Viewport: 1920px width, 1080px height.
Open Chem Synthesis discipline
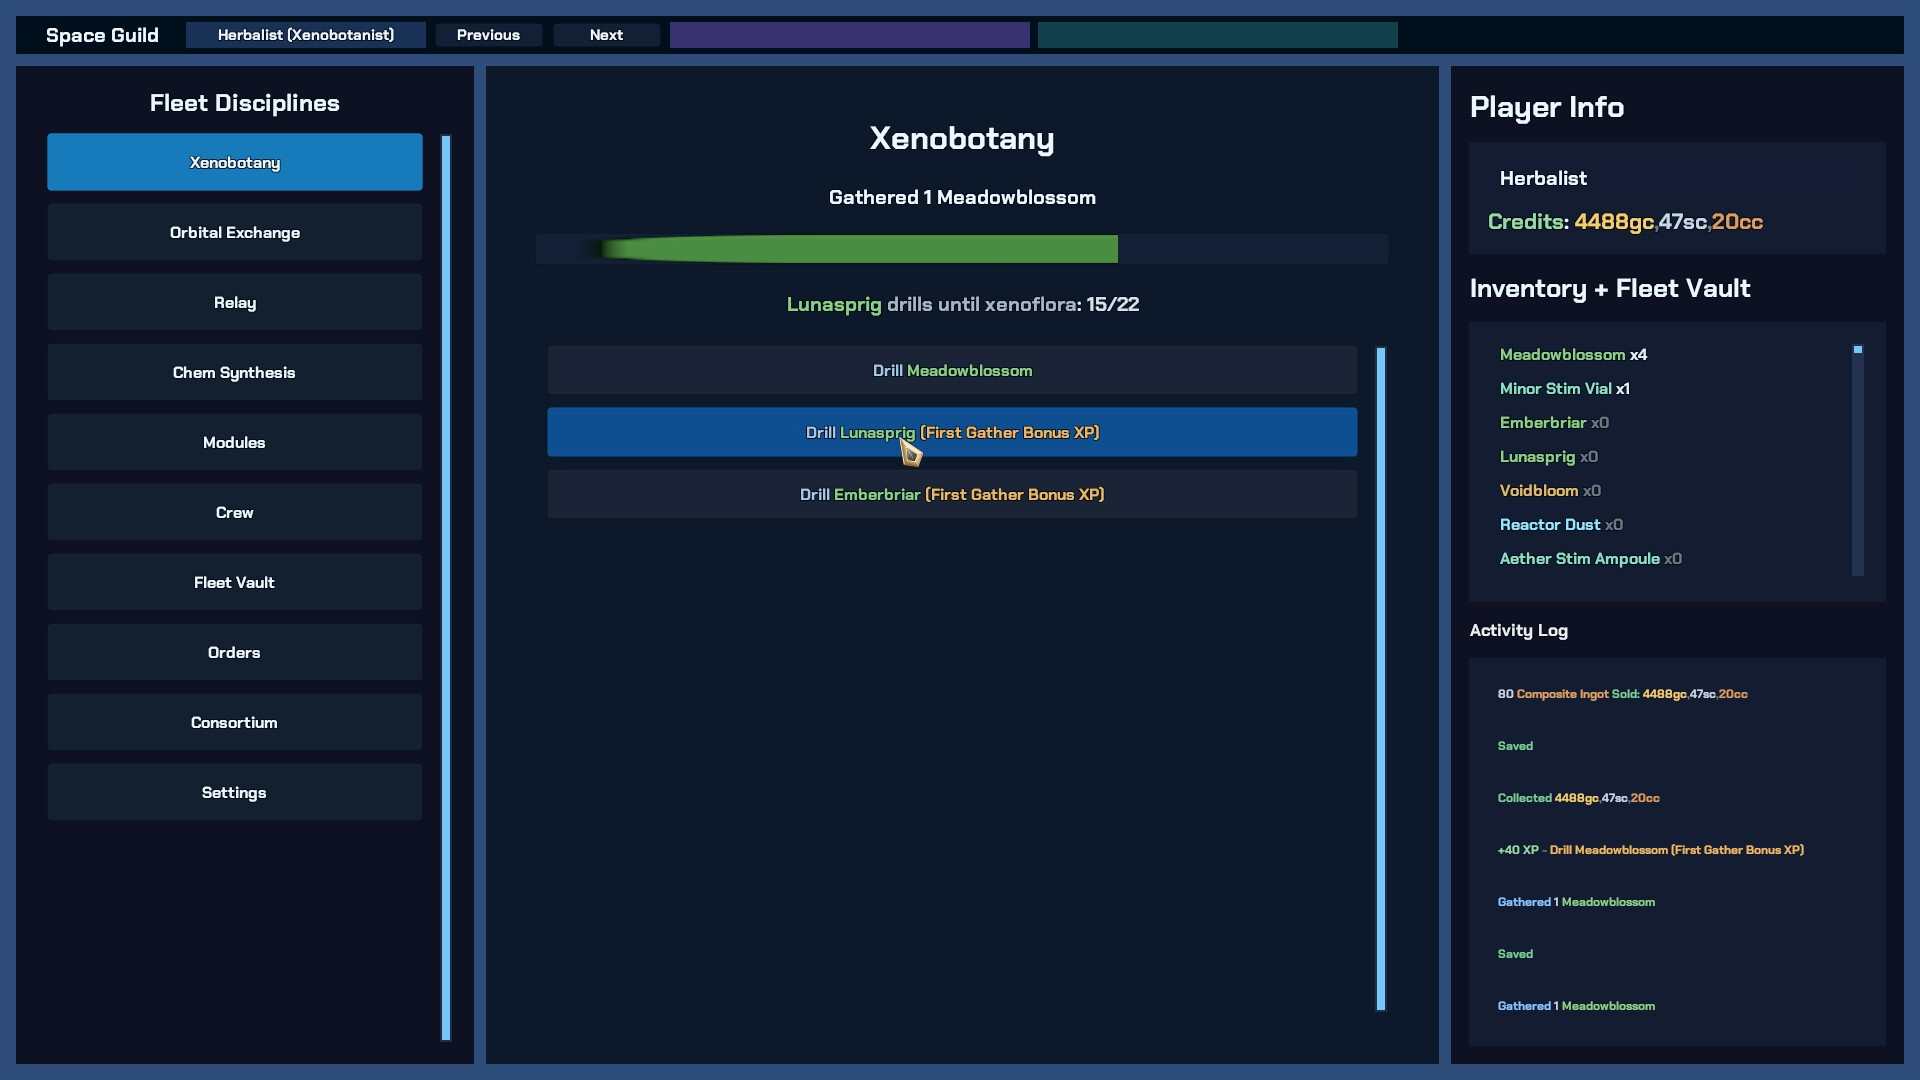(234, 372)
